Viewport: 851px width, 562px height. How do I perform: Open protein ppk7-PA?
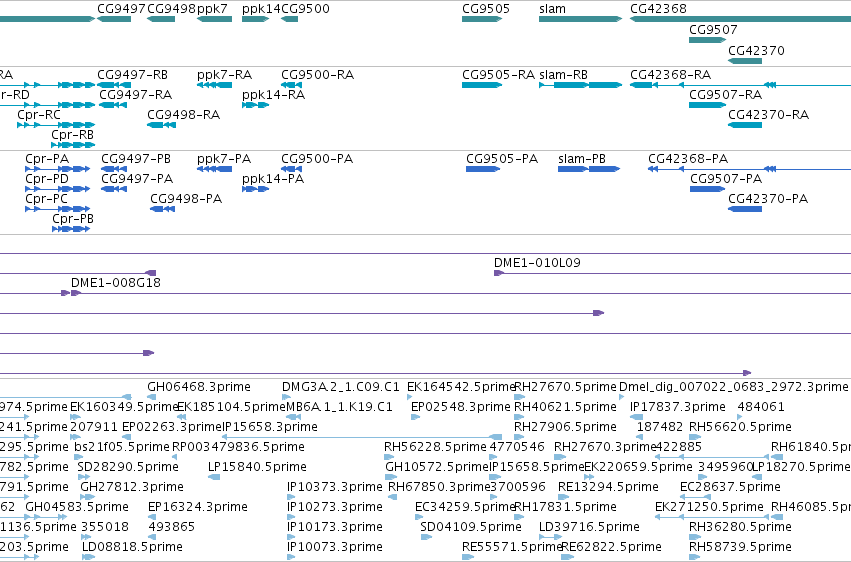click(x=224, y=159)
